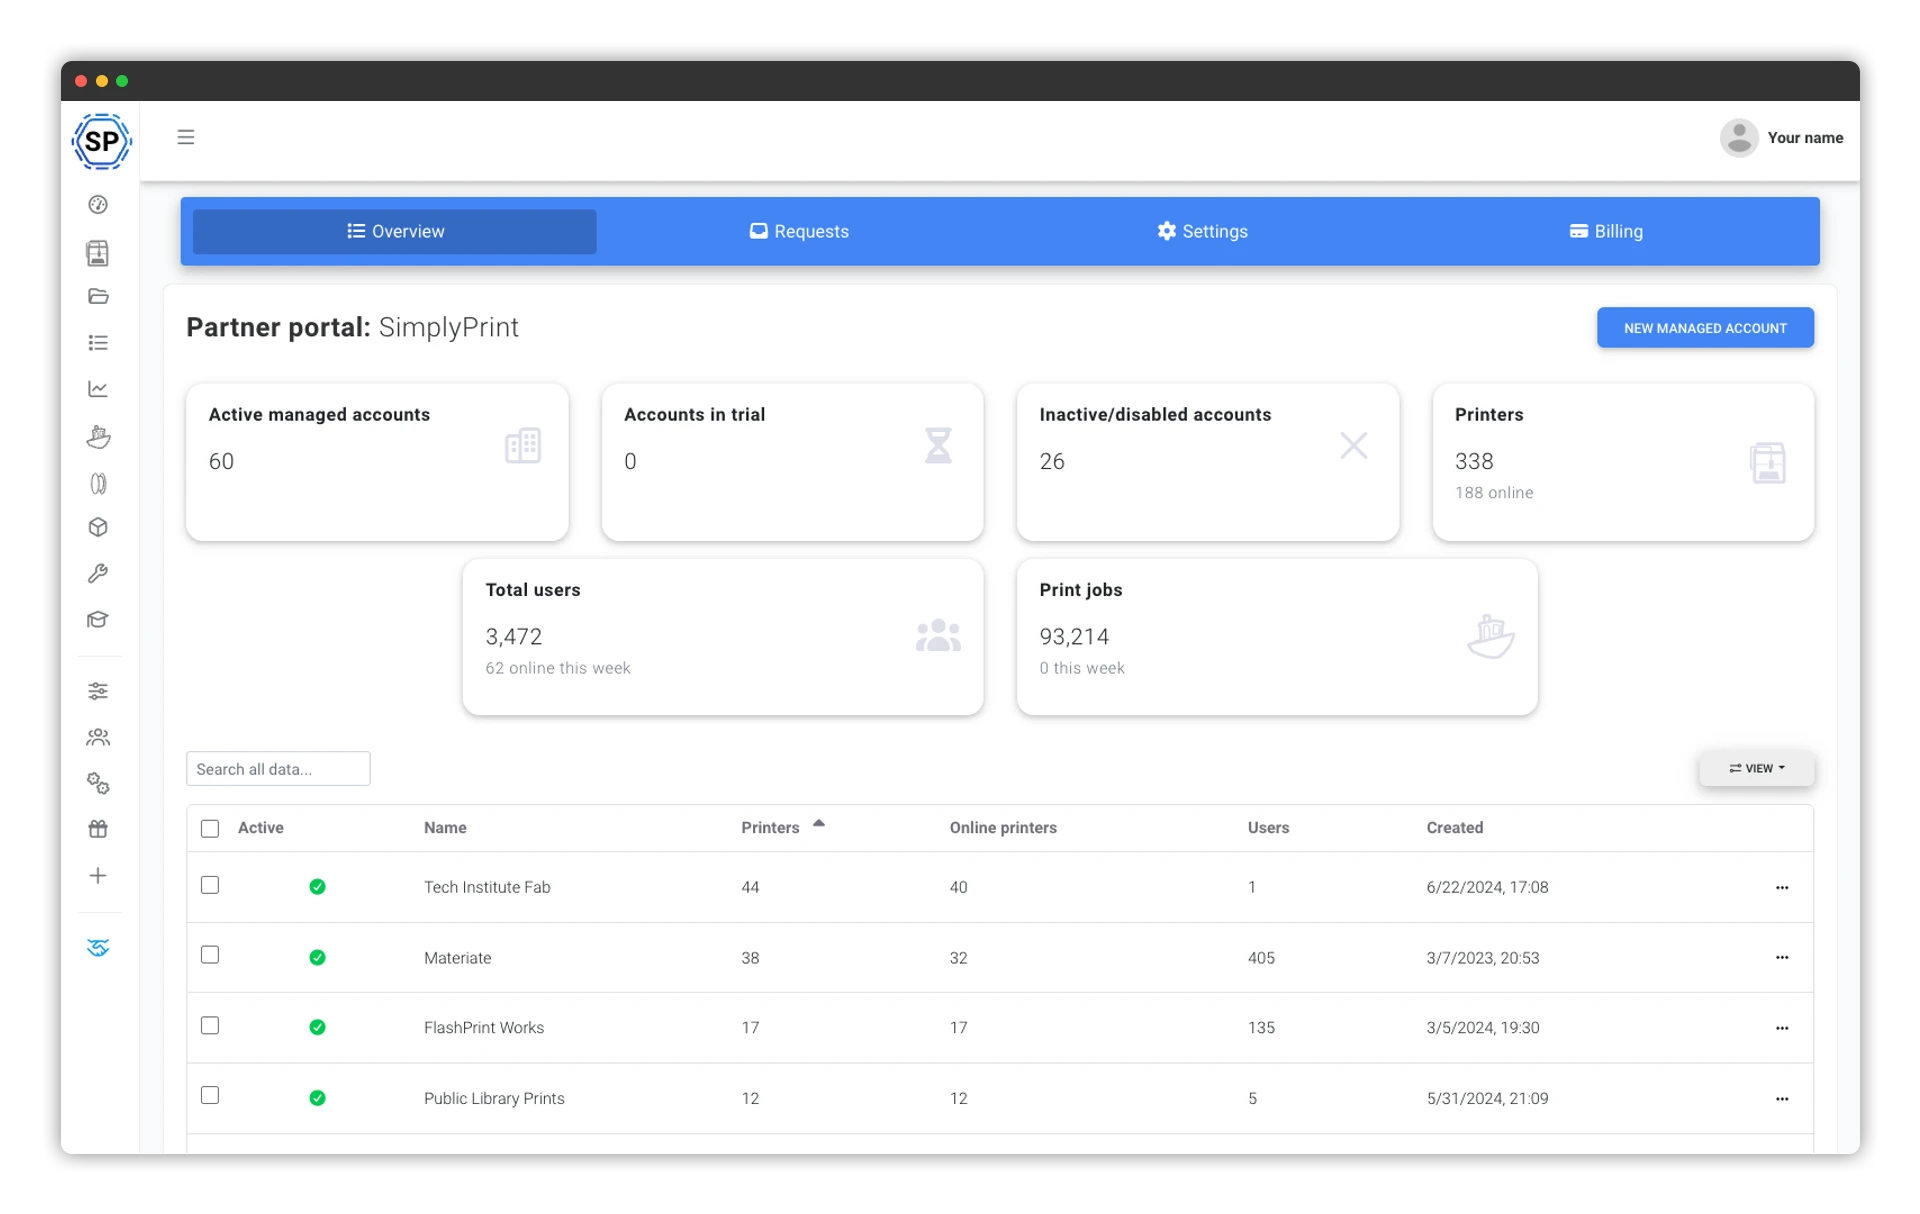The width and height of the screenshot is (1920, 1214).
Task: Open the statistics line chart icon
Action: (98, 389)
